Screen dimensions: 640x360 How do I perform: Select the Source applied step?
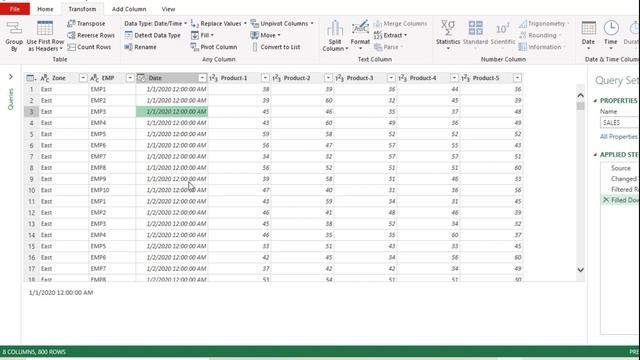(x=620, y=168)
